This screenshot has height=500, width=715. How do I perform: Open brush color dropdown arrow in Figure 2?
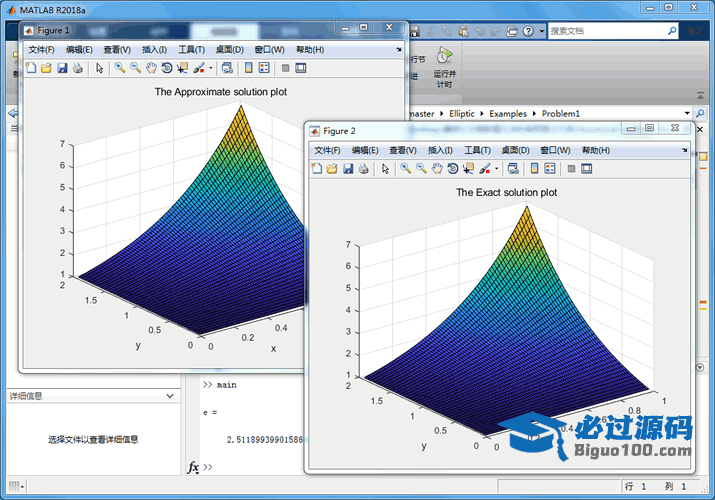[x=497, y=169]
